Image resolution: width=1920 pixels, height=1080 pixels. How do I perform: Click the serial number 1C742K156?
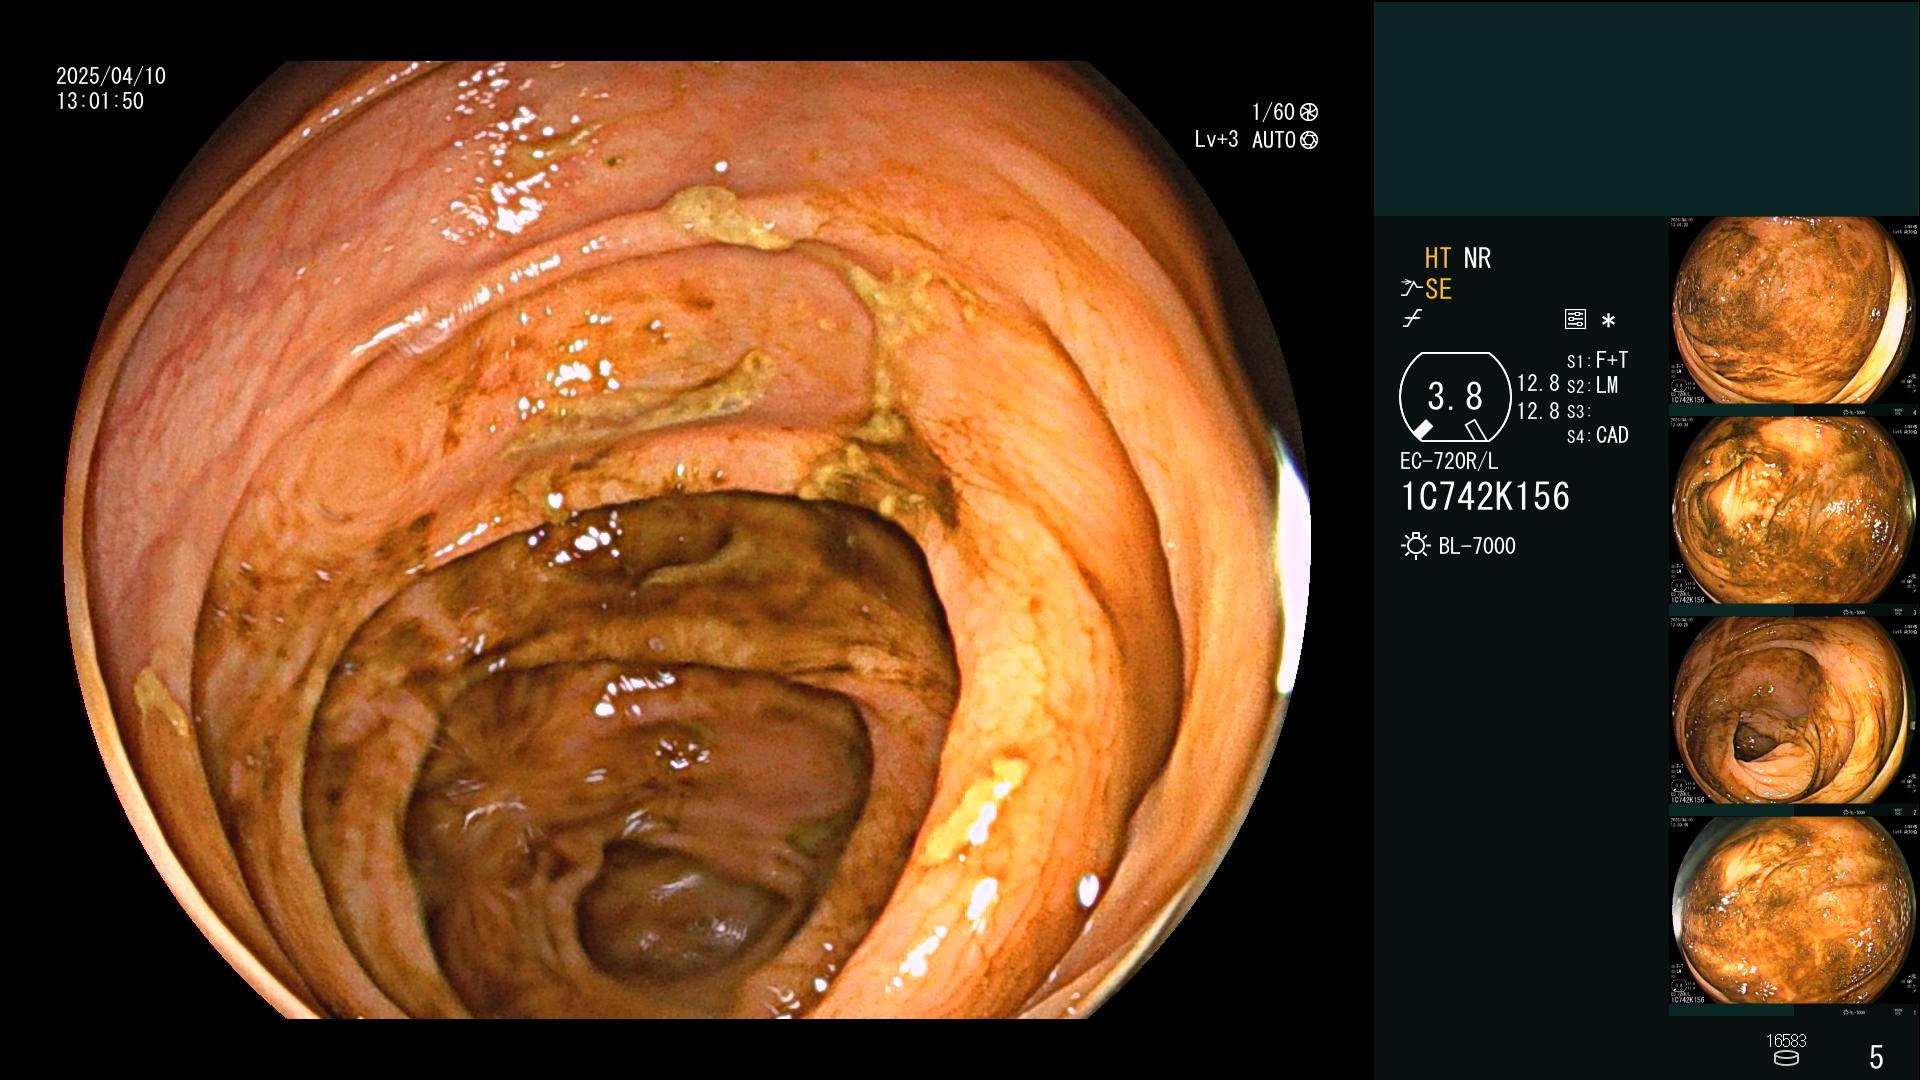tap(1485, 497)
